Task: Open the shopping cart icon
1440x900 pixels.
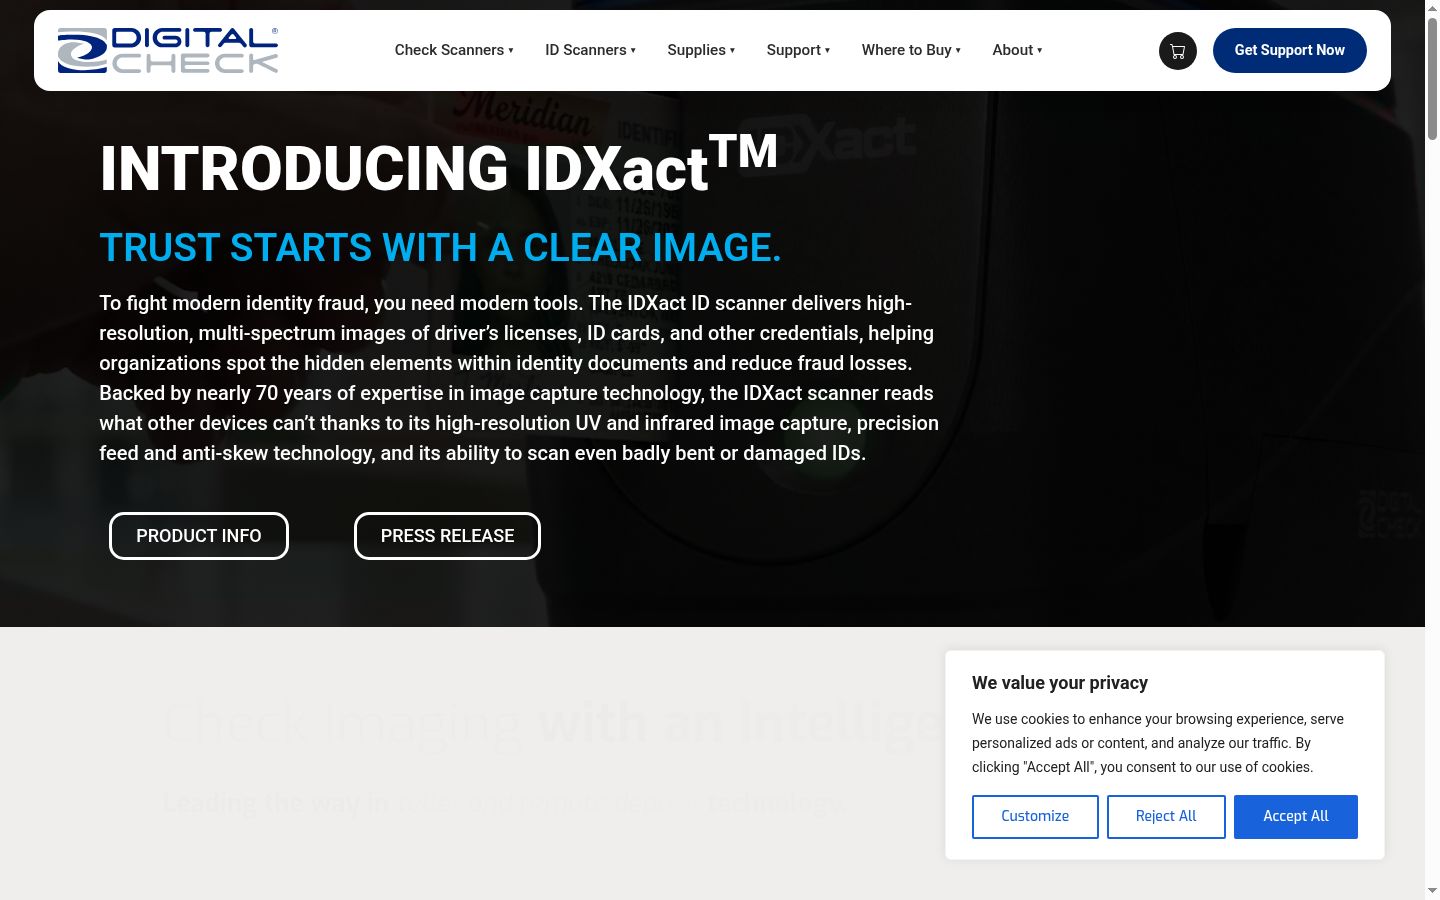Action: click(1178, 51)
